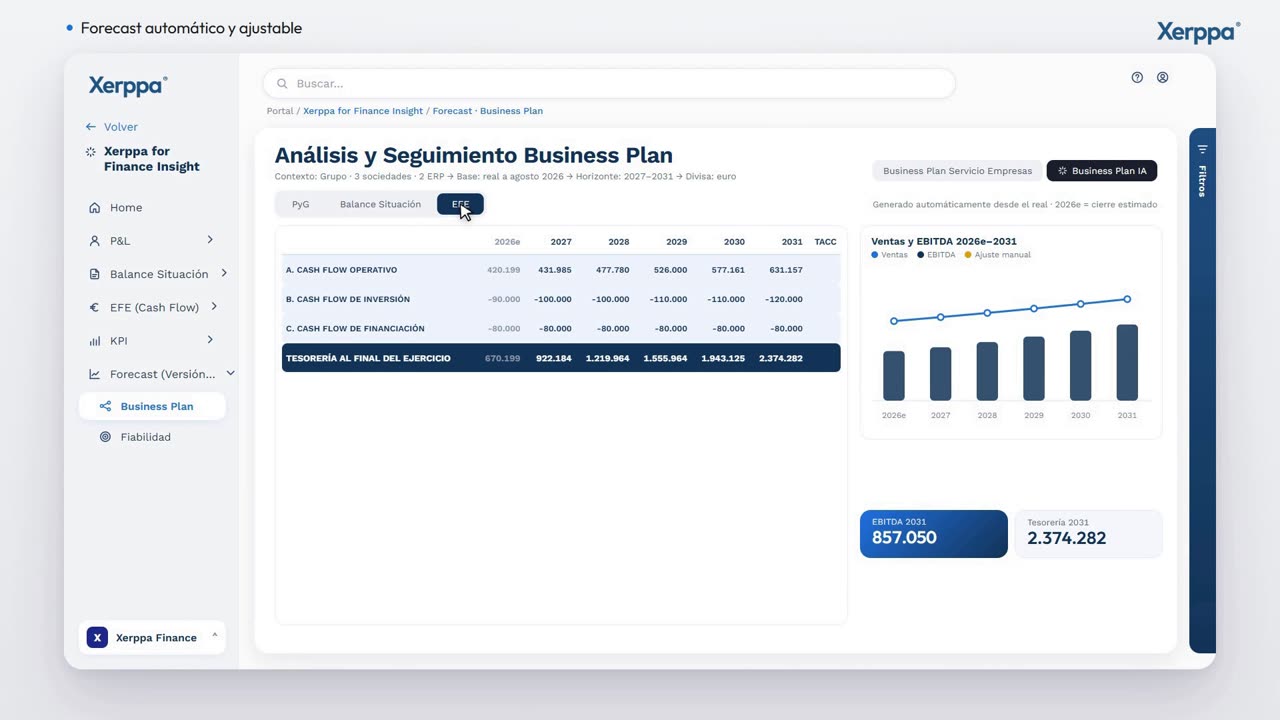Viewport: 1280px width, 720px height.
Task: Click the help question mark icon
Action: (x=1137, y=77)
